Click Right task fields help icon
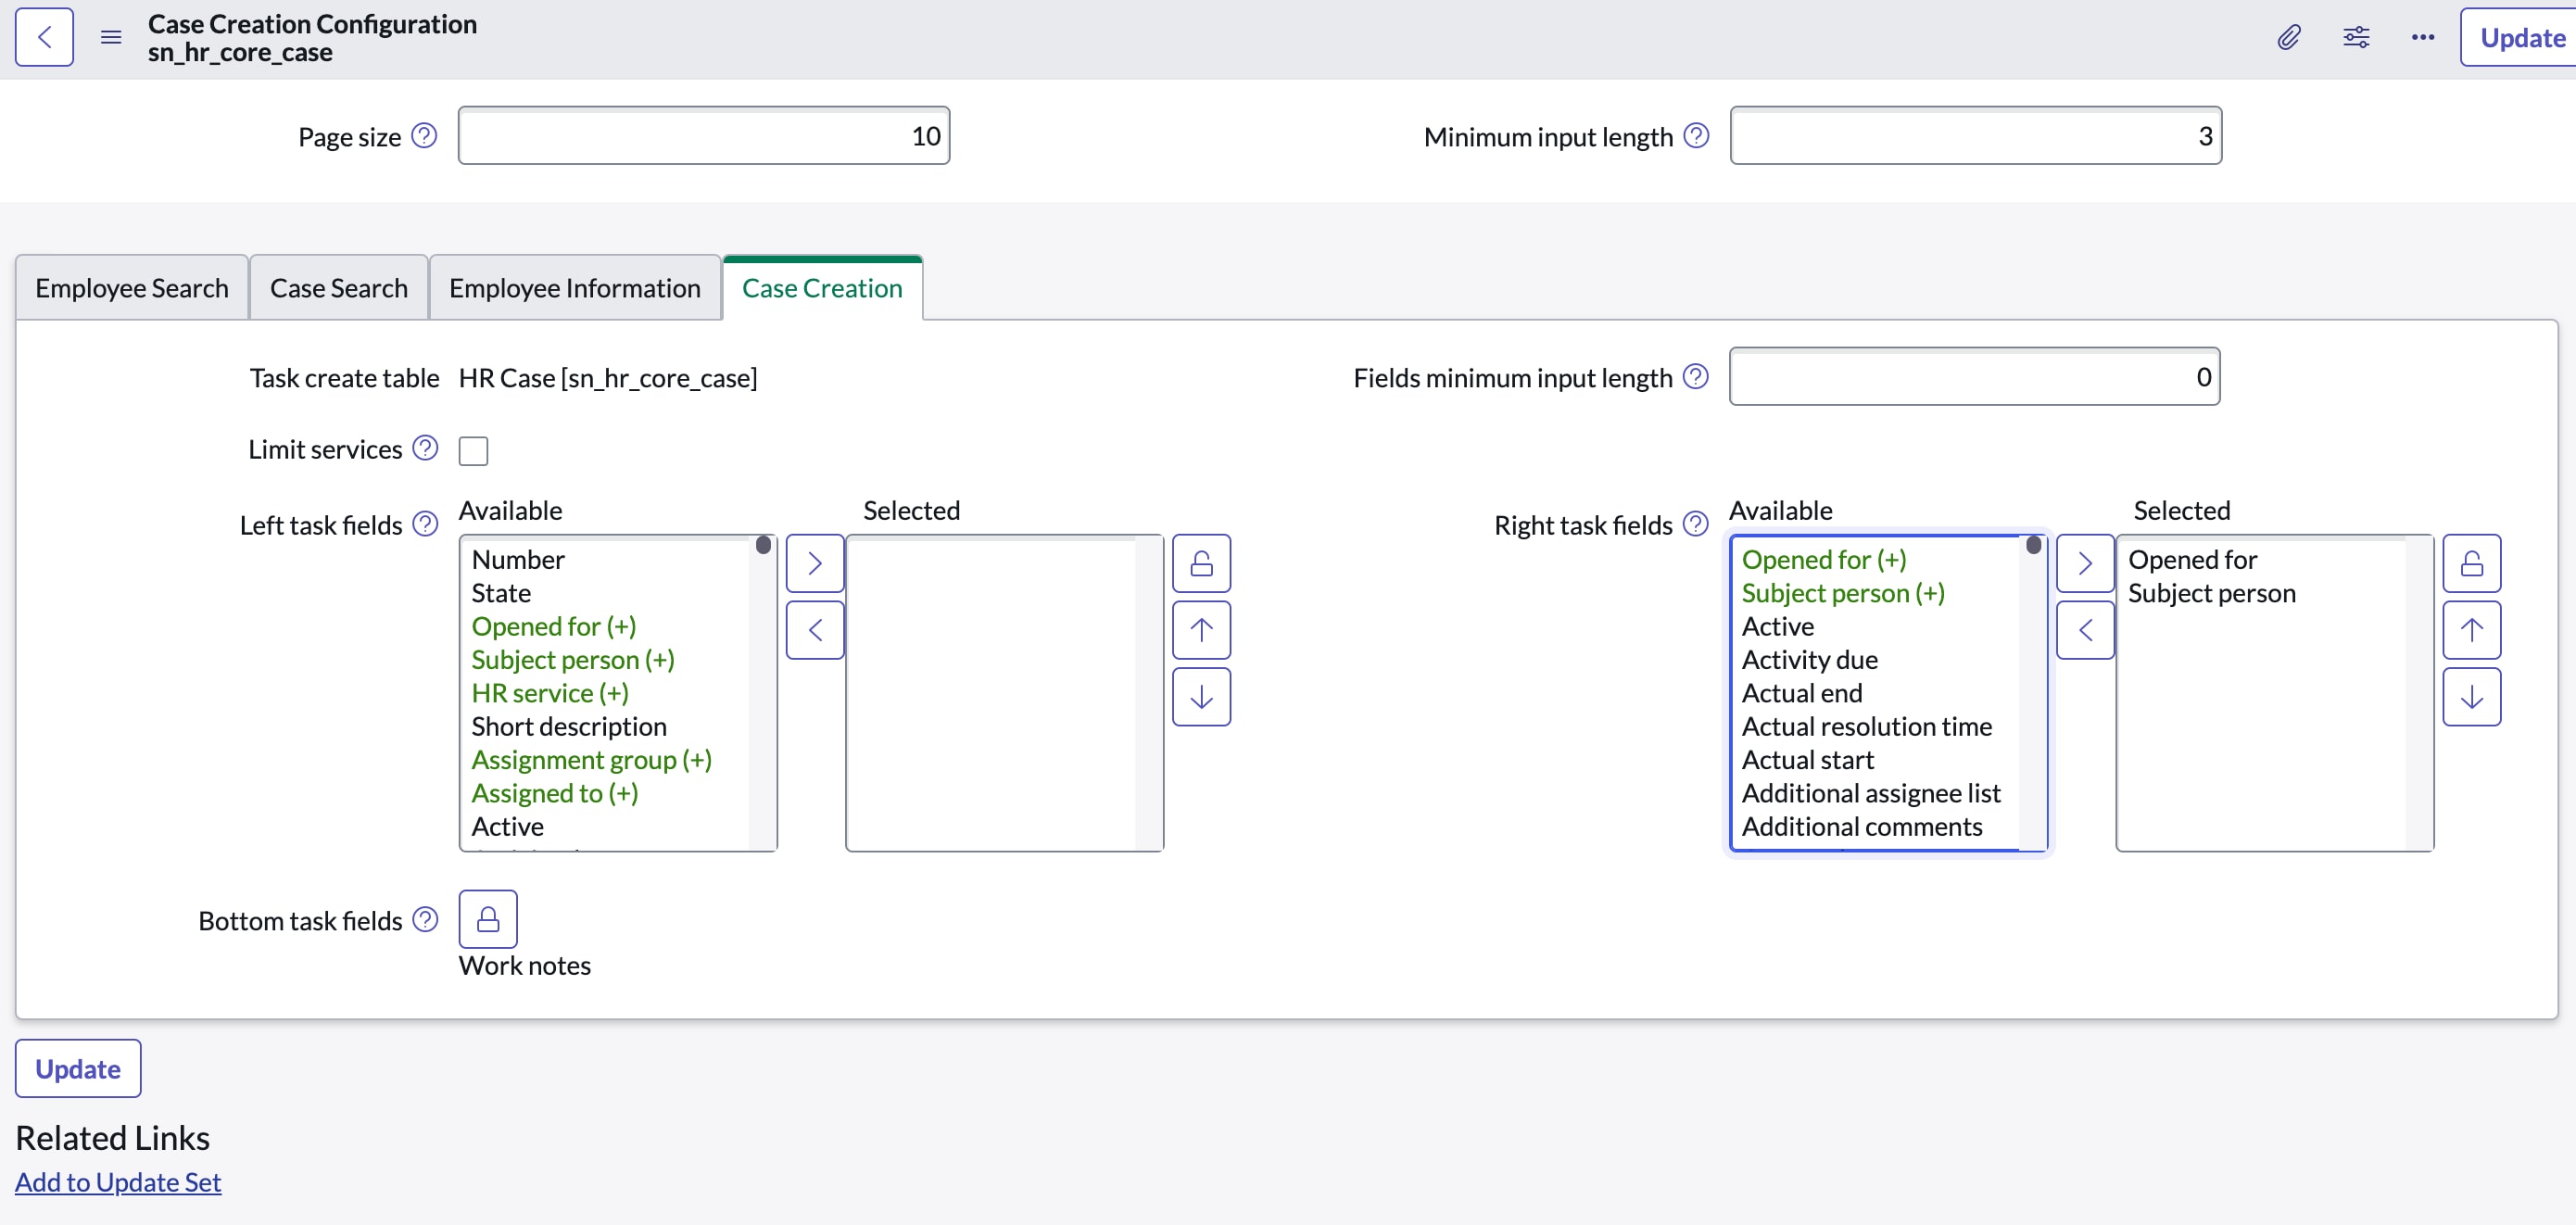Viewport: 2576px width, 1225px height. (x=1695, y=523)
